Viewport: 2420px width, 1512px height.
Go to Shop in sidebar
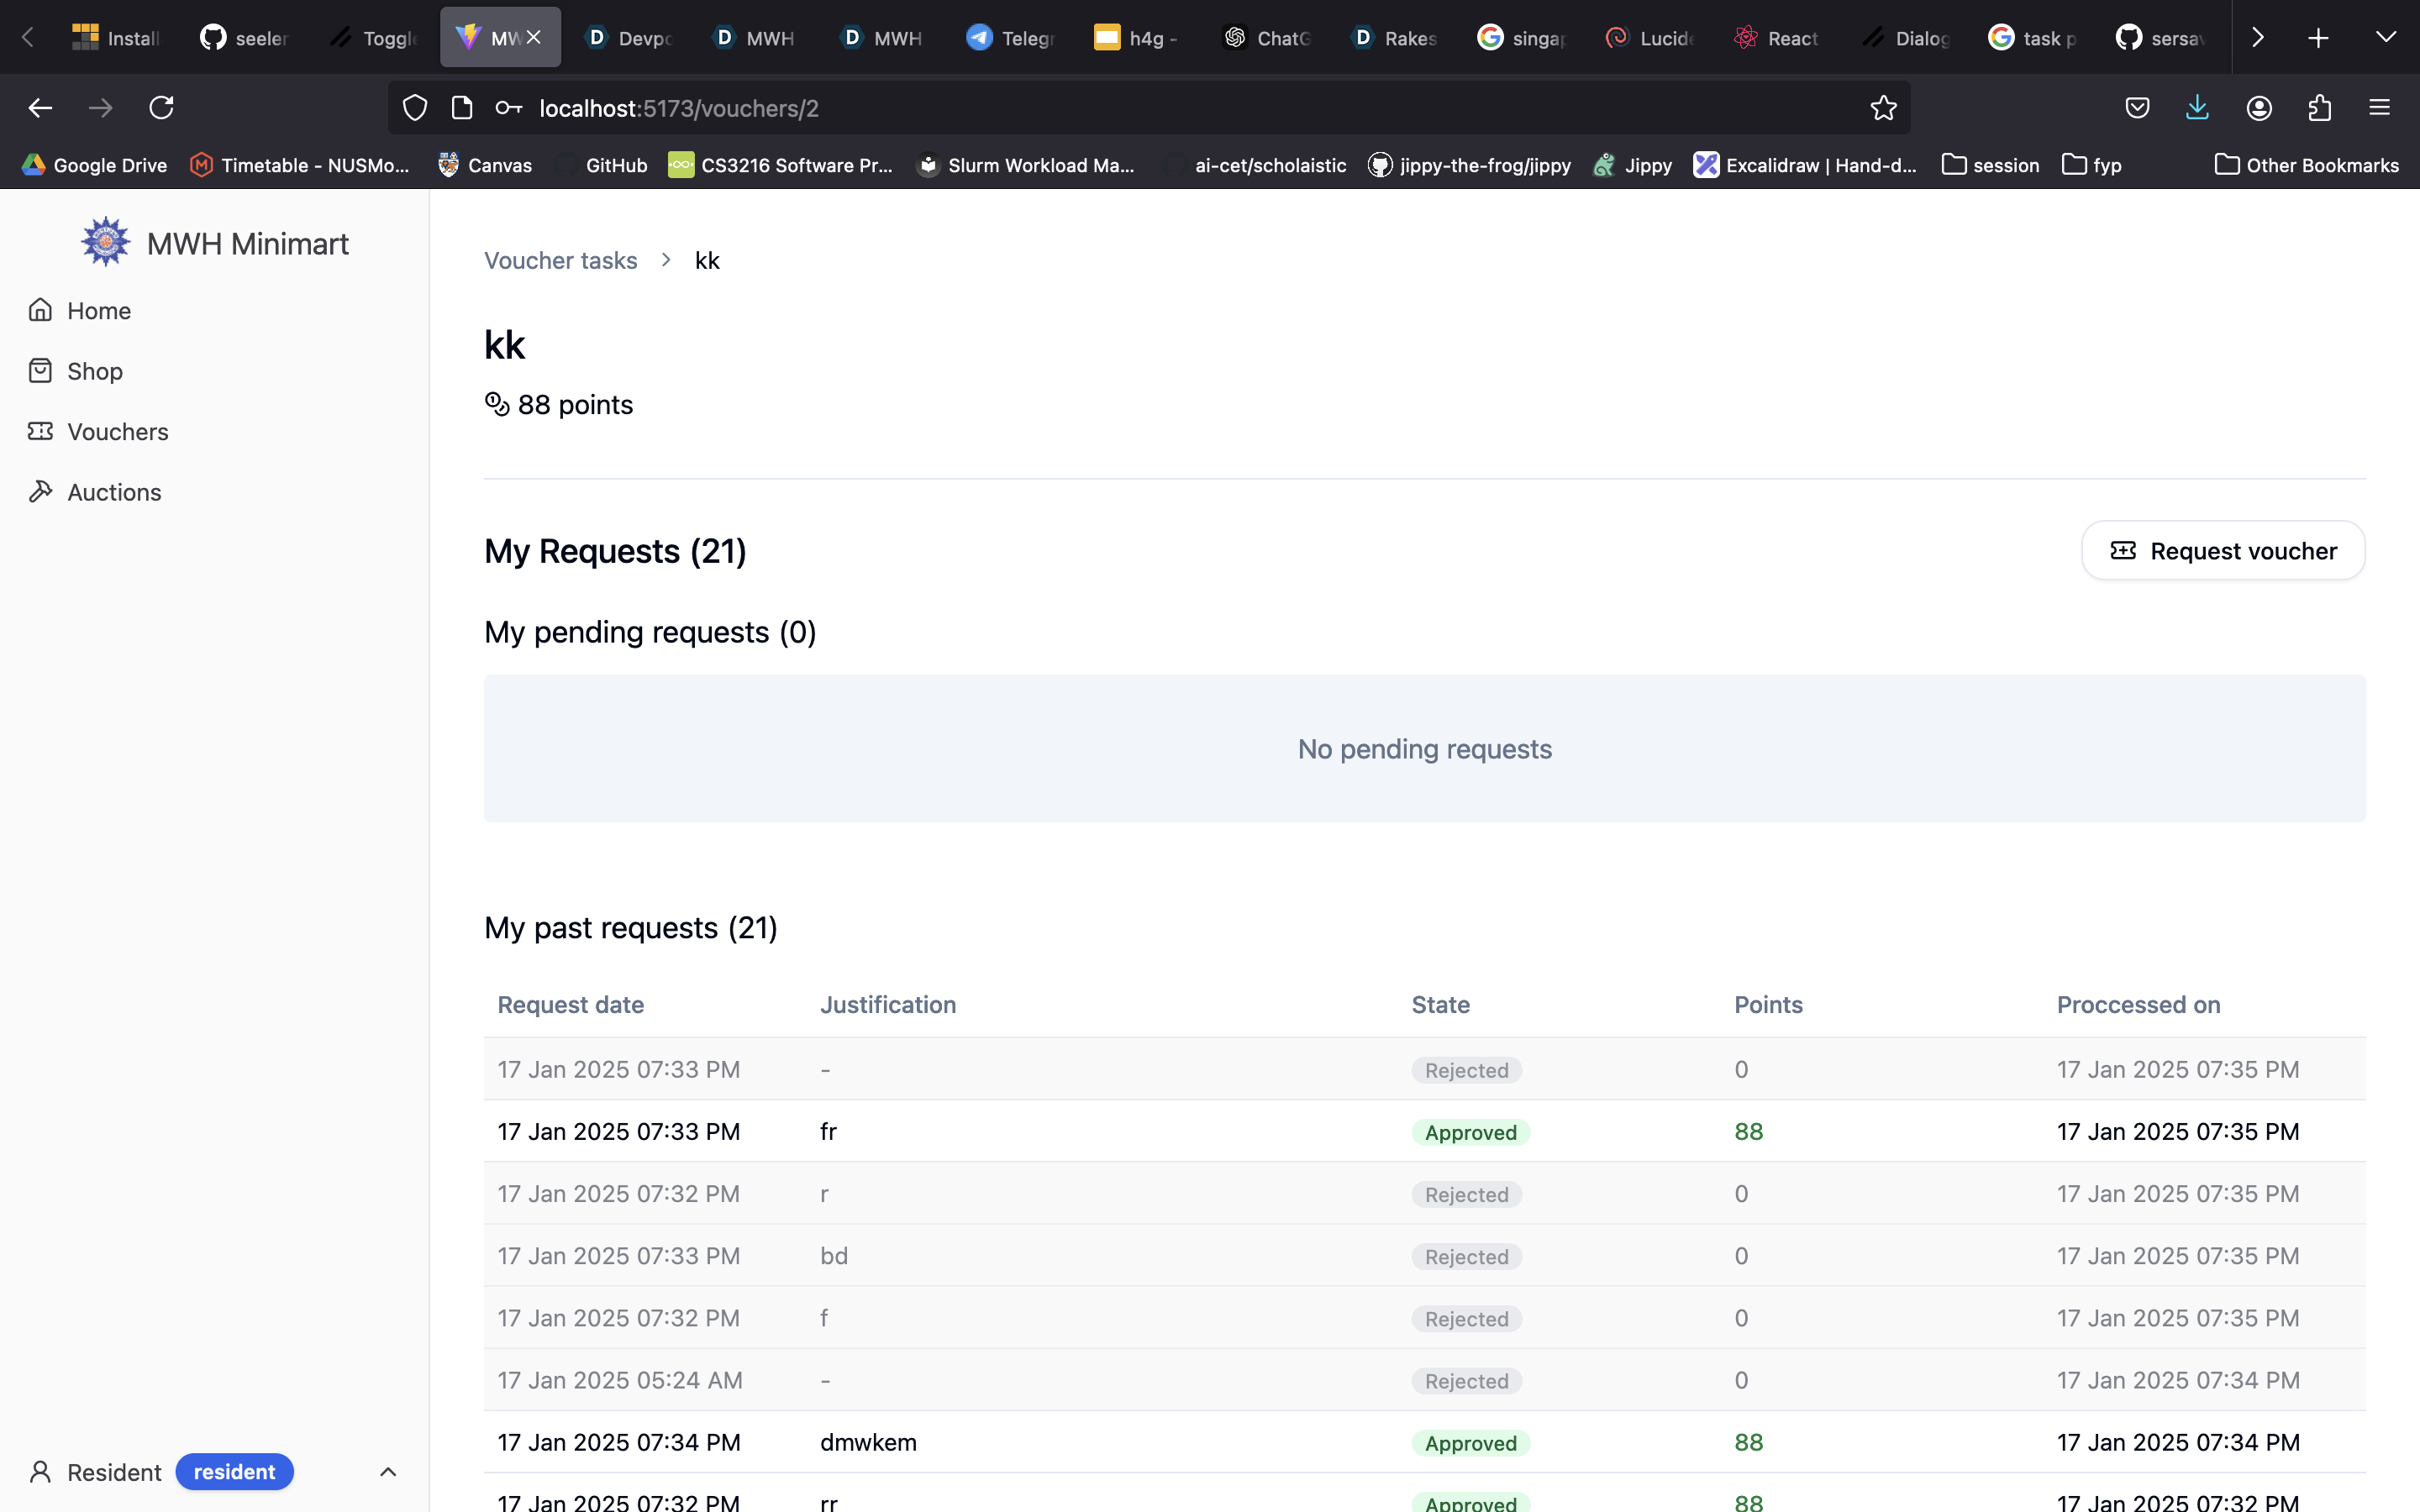click(x=94, y=371)
